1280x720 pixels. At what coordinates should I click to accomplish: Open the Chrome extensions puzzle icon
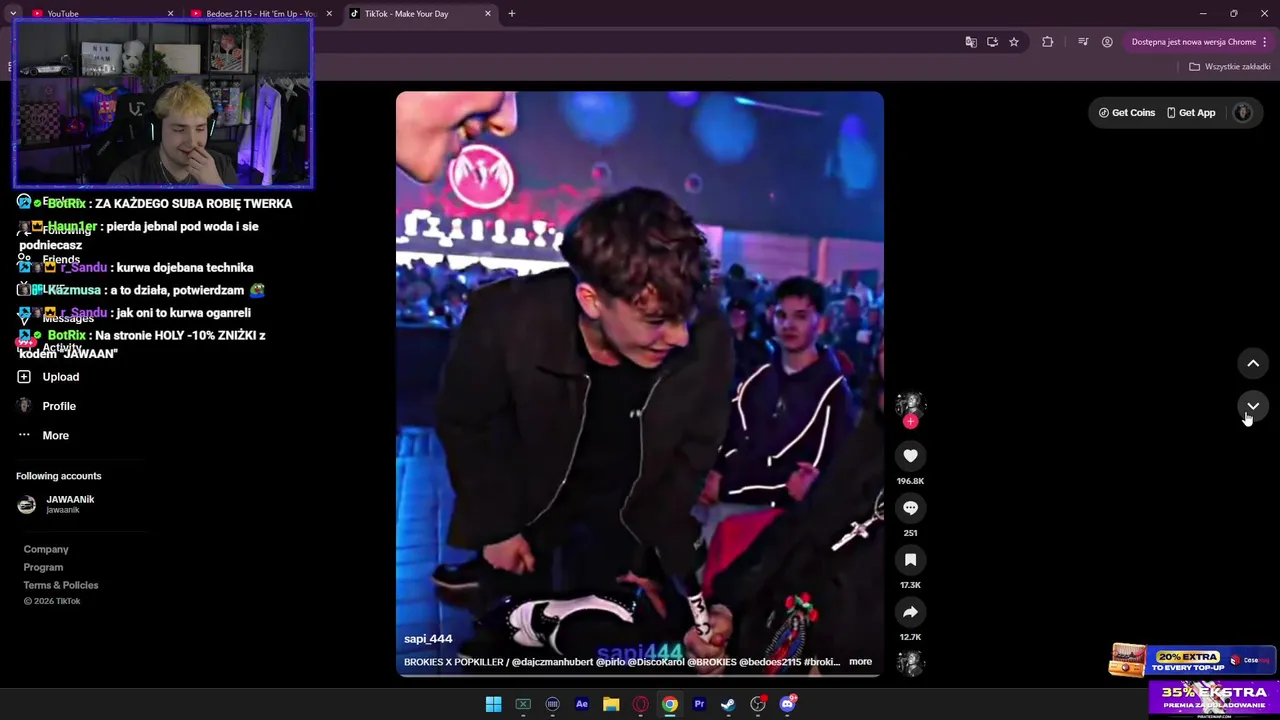(1048, 42)
